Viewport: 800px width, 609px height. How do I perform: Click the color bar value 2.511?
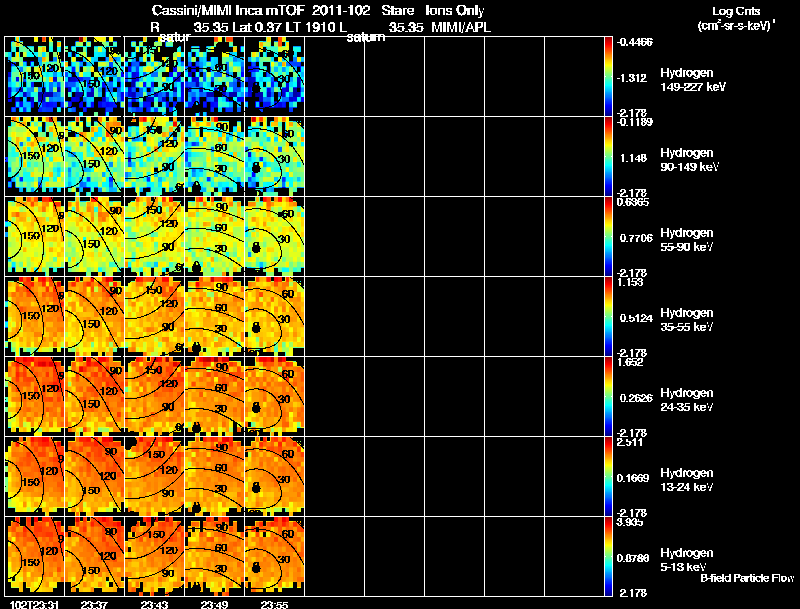click(x=630, y=443)
